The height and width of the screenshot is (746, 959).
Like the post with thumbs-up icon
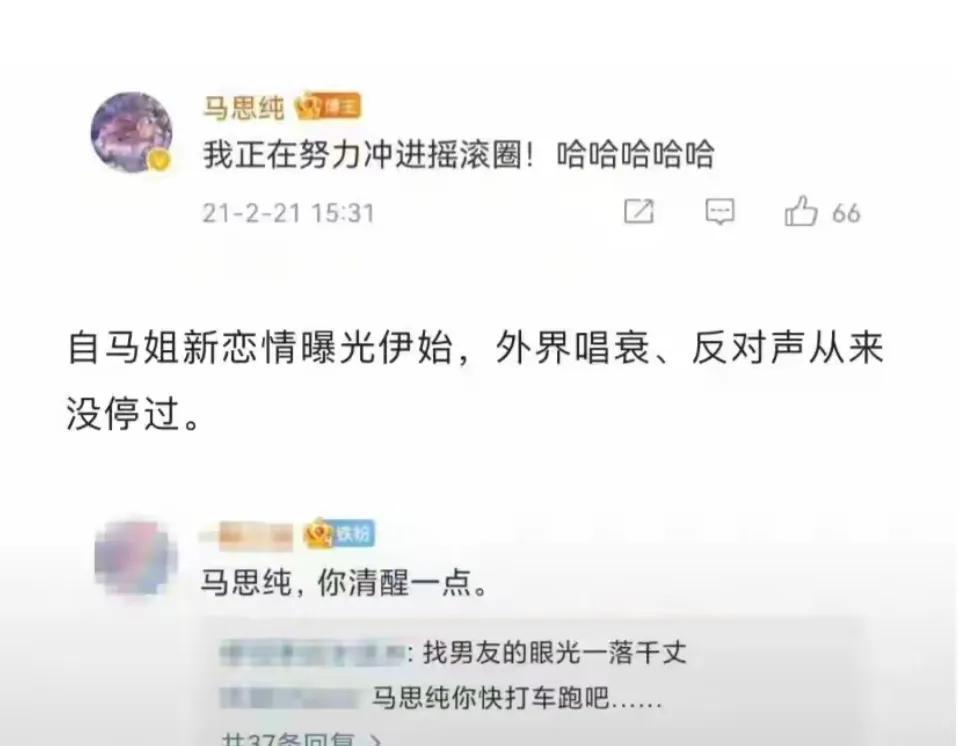[801, 211]
